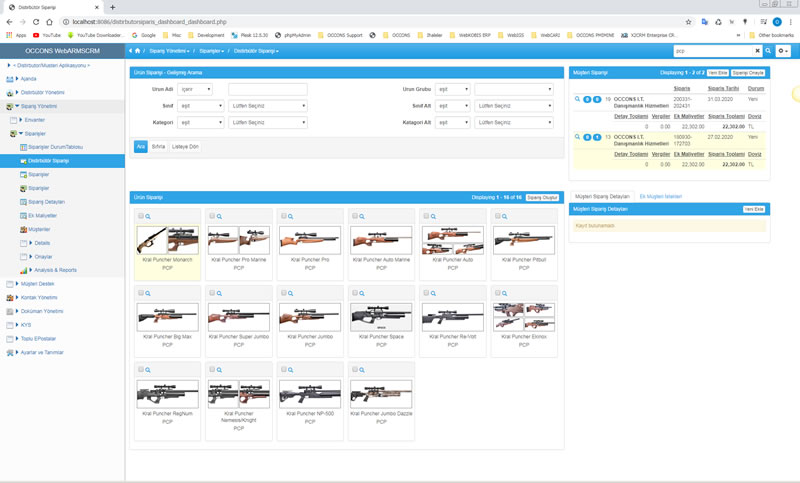Click the Sipariş Oluştur button
This screenshot has height=483, width=800.
pyautogui.click(x=542, y=197)
